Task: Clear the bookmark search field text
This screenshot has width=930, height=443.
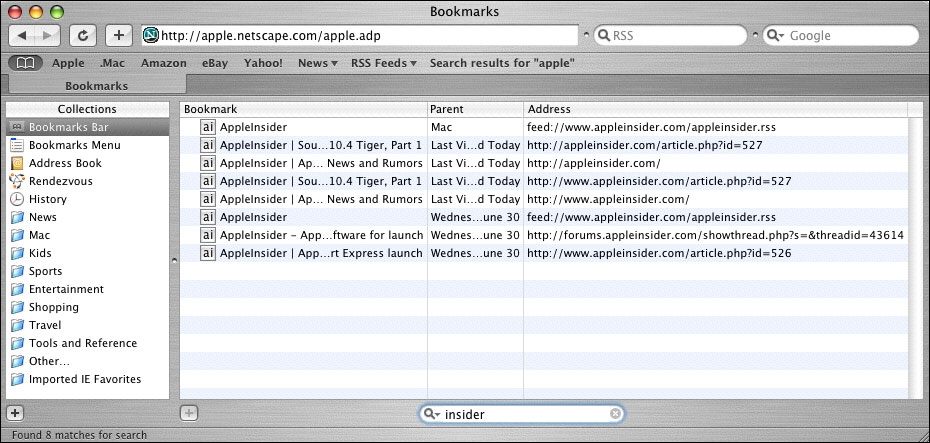Action: pyautogui.click(x=615, y=414)
